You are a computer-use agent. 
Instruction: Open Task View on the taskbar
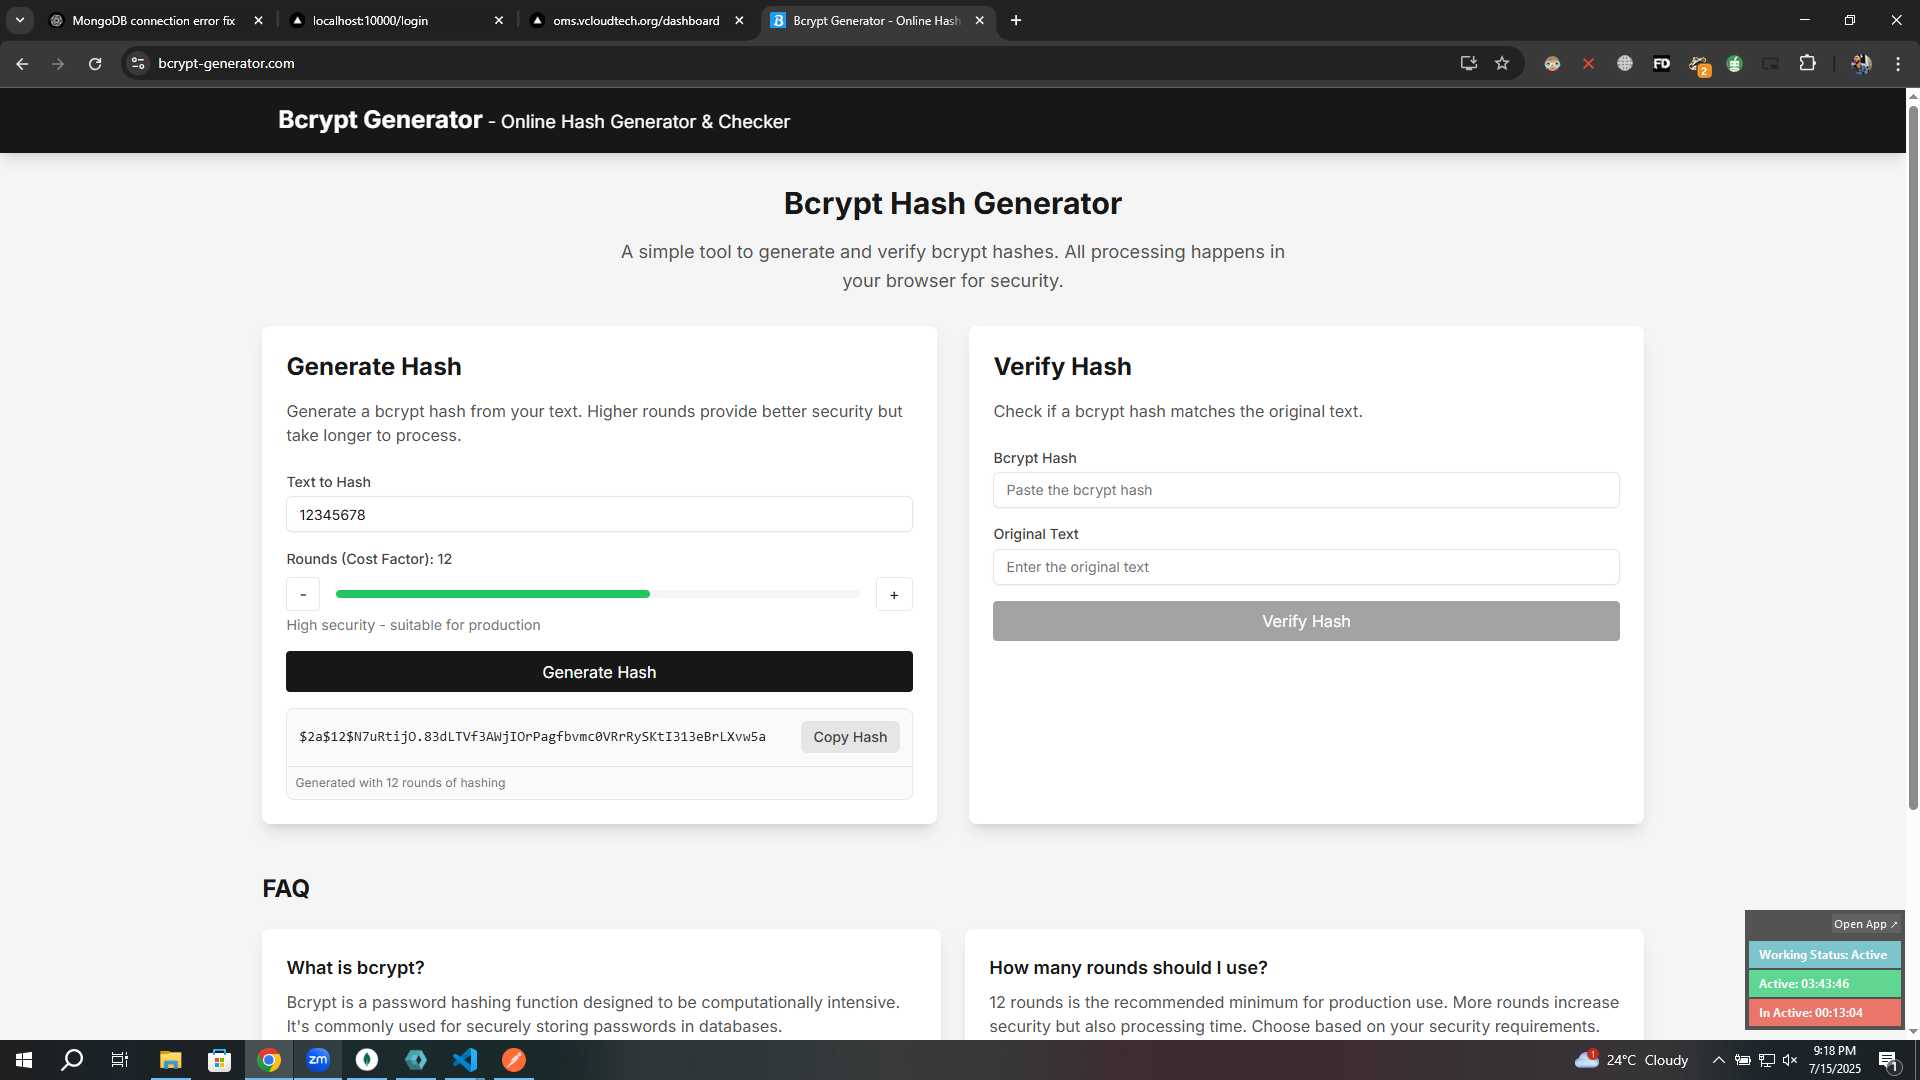(120, 1060)
